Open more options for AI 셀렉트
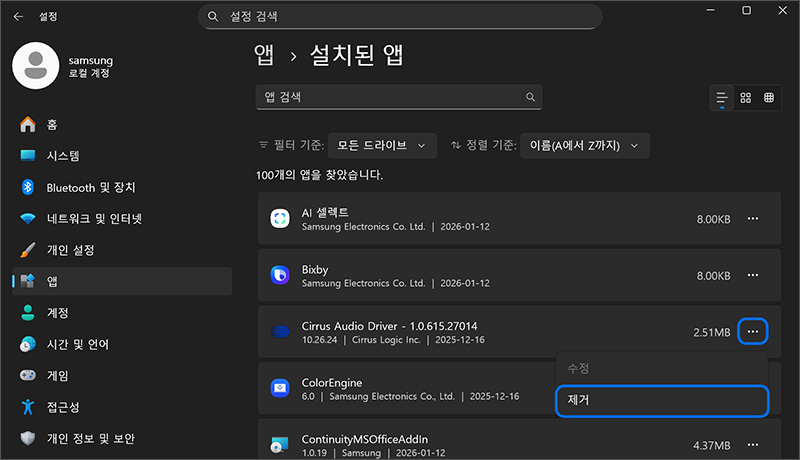Viewport: 800px width, 460px height. tap(753, 219)
